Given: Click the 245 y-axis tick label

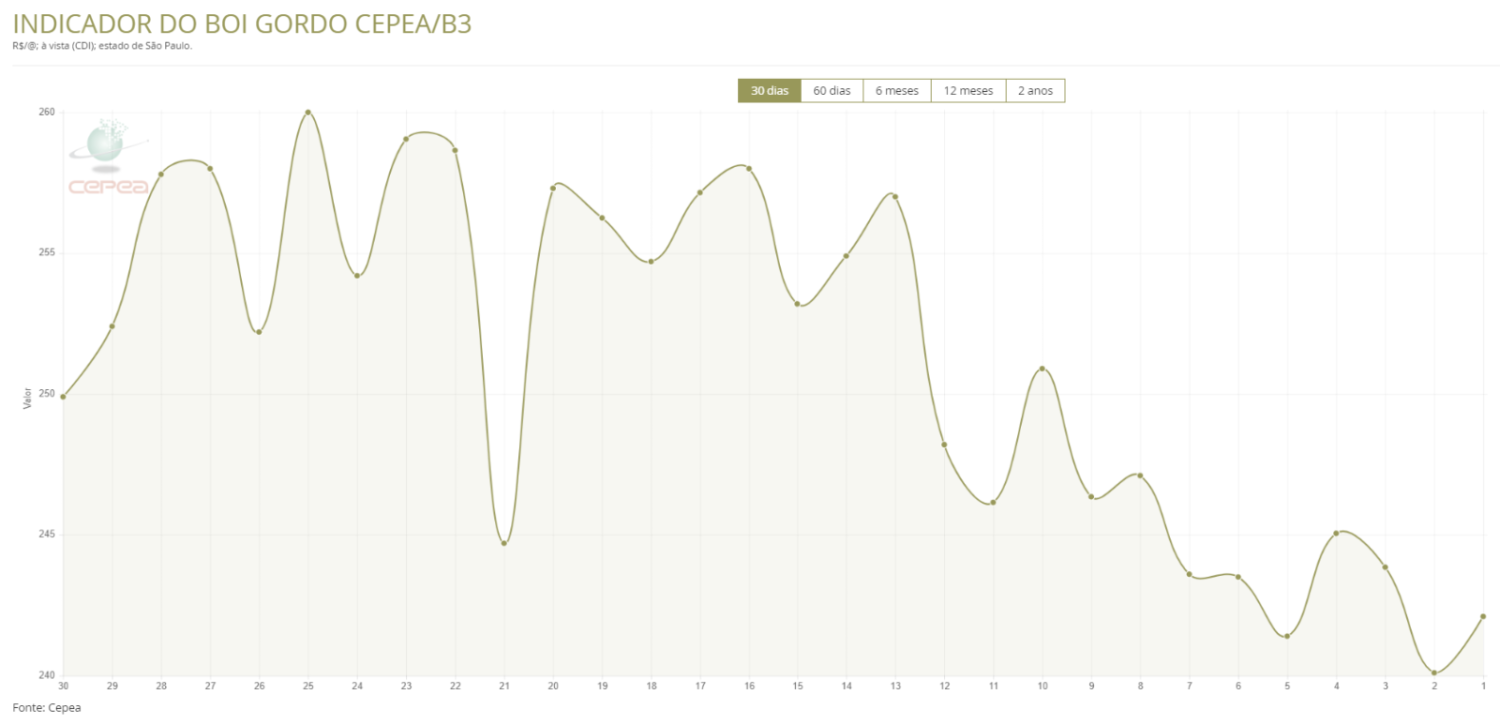Looking at the screenshot, I should click(47, 534).
